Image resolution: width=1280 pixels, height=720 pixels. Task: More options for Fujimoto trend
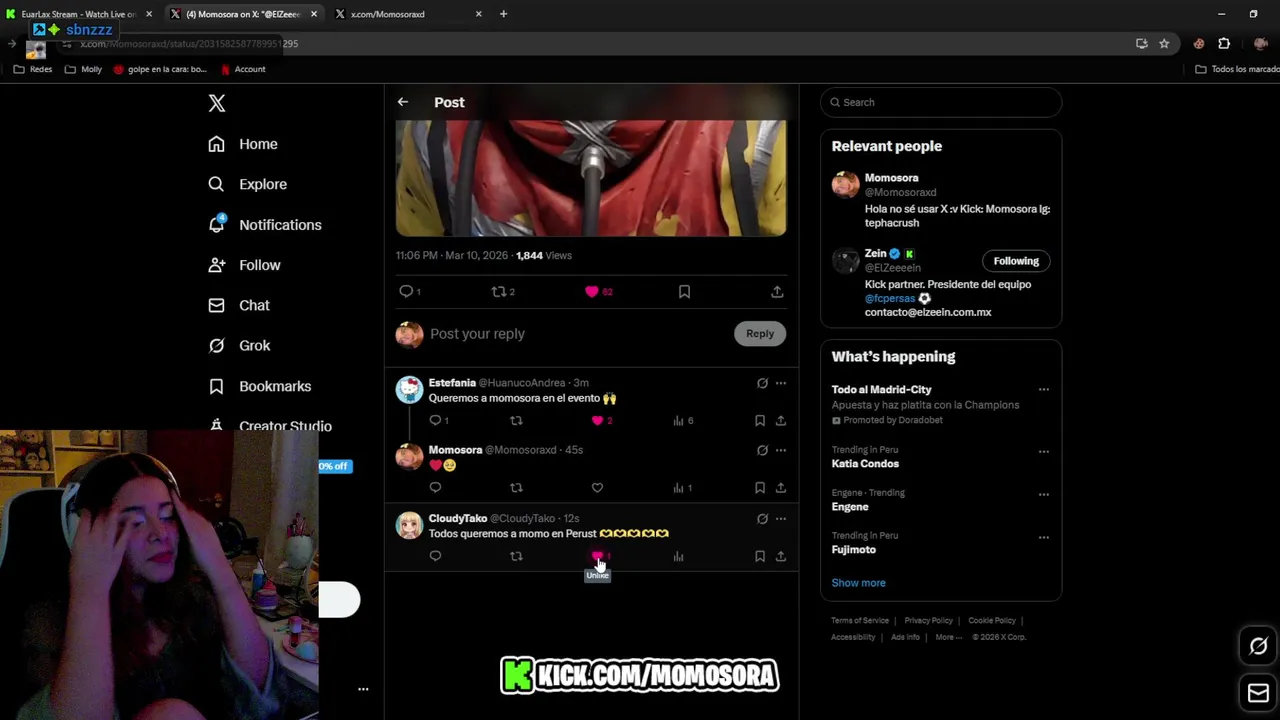click(1043, 537)
